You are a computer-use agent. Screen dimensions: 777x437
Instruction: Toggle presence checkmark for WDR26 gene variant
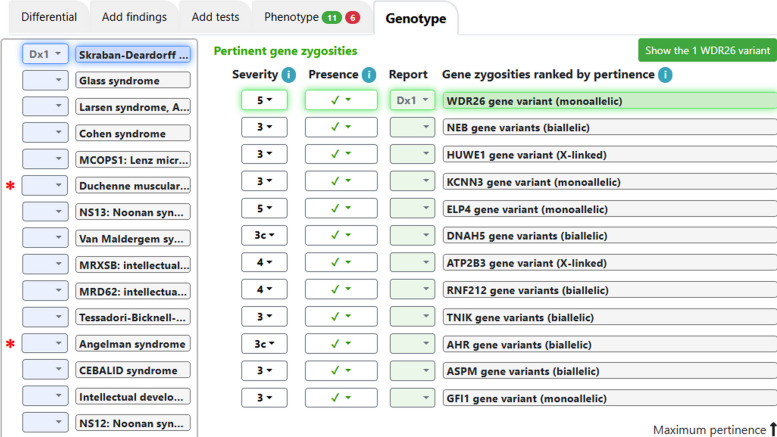tap(341, 100)
